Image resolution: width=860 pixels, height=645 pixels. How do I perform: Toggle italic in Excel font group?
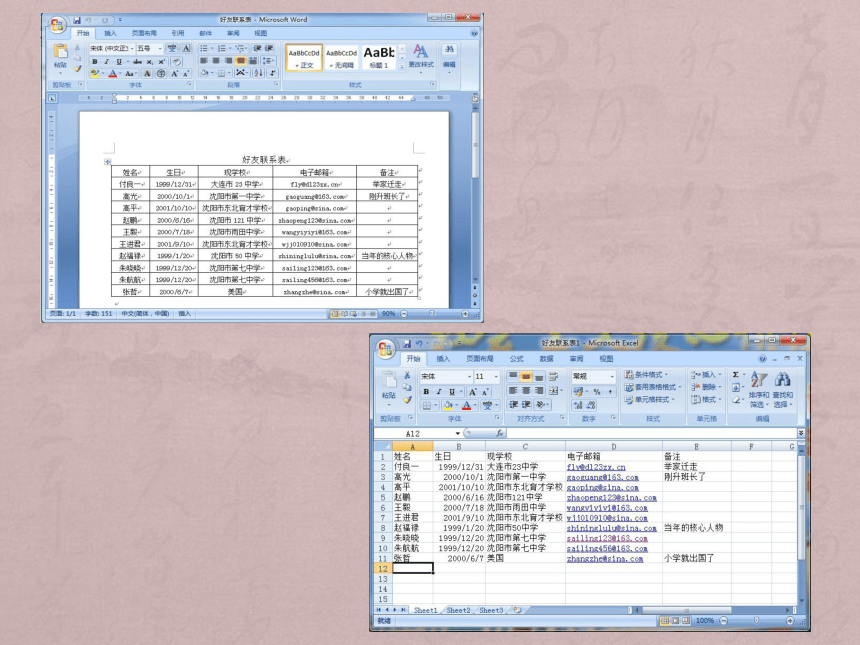(x=439, y=392)
